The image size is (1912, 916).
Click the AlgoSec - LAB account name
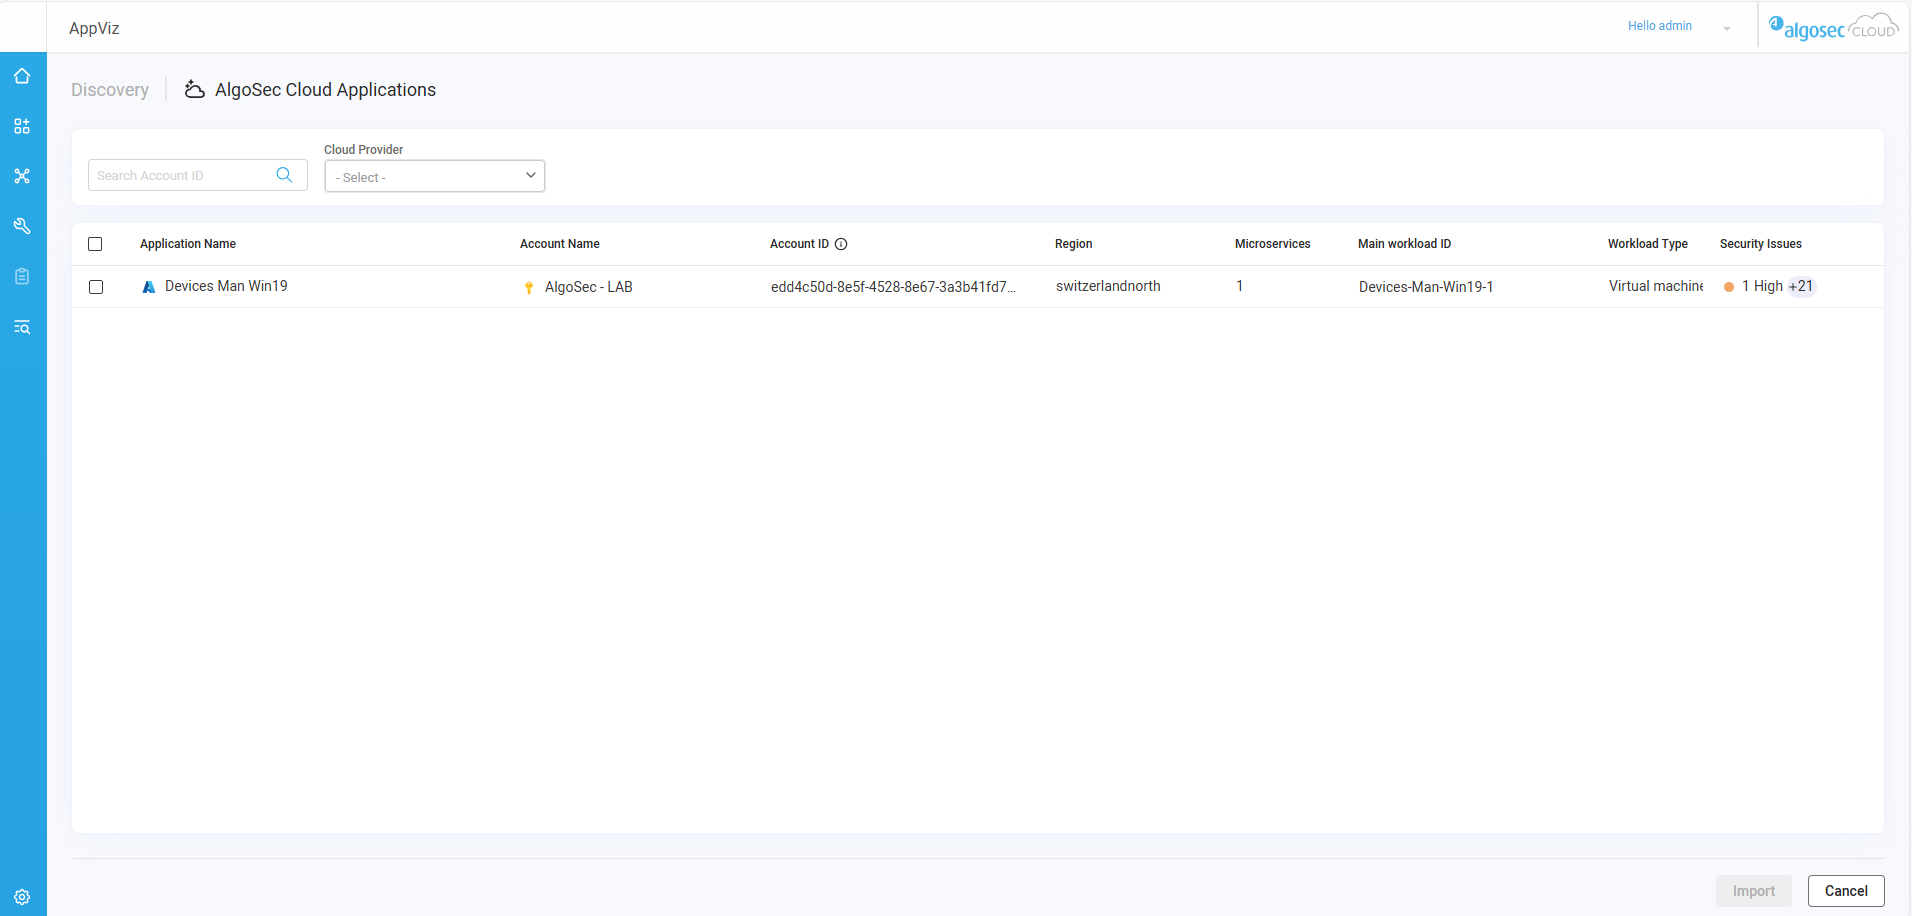pos(589,287)
